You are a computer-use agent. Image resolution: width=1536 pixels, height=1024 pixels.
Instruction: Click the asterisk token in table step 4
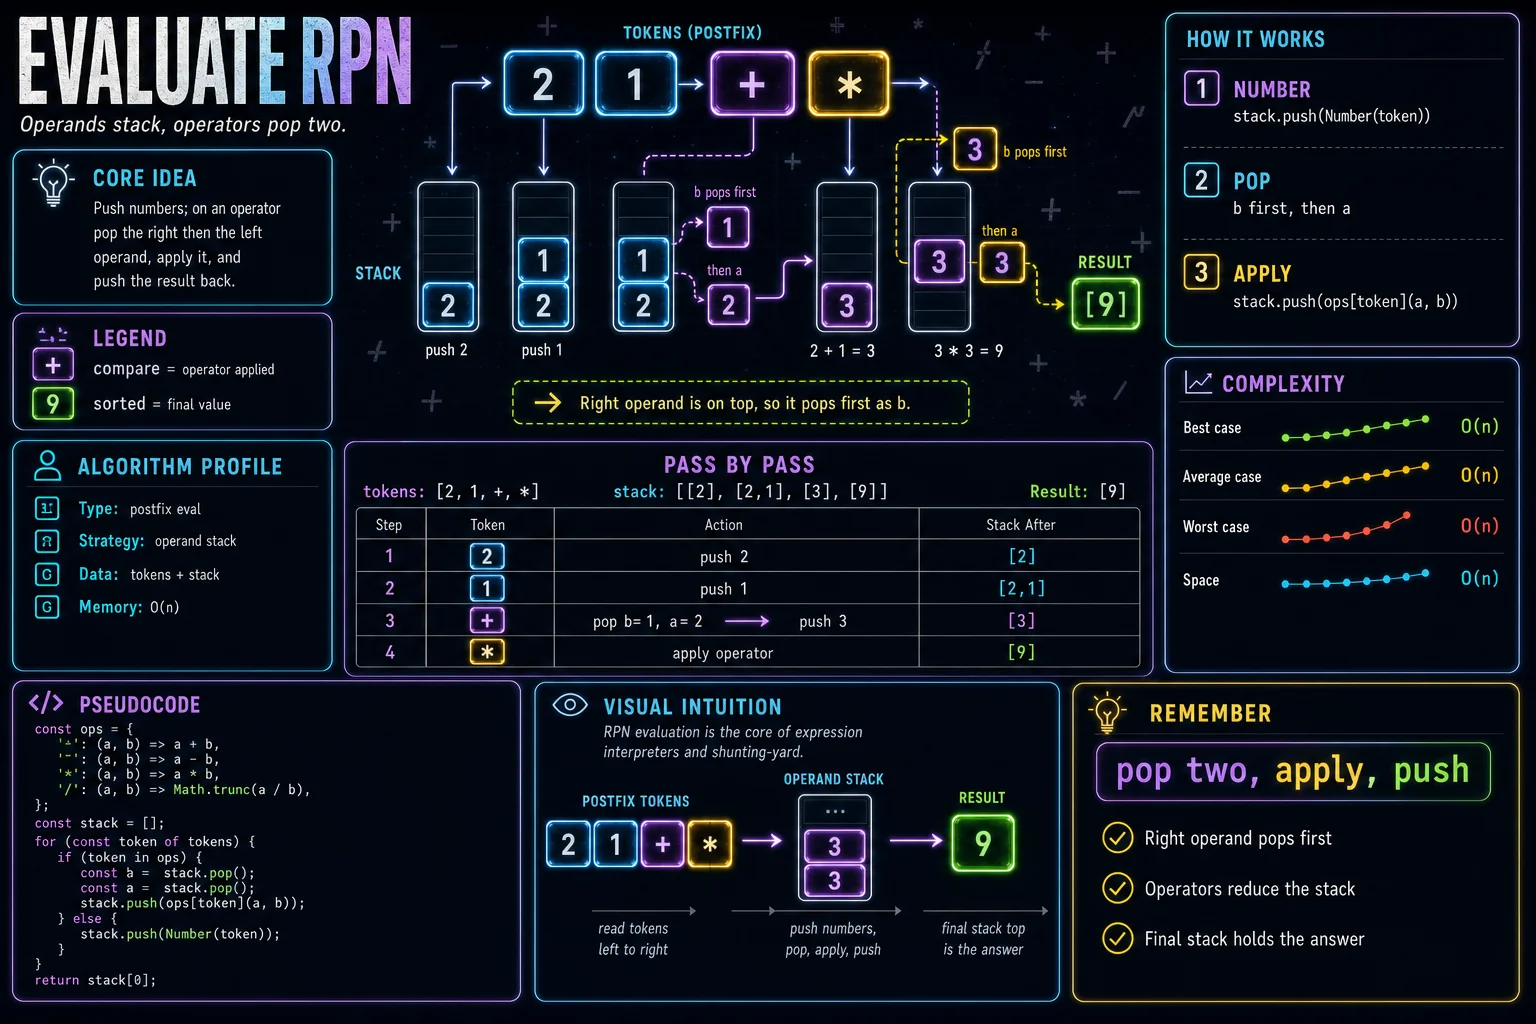click(487, 652)
